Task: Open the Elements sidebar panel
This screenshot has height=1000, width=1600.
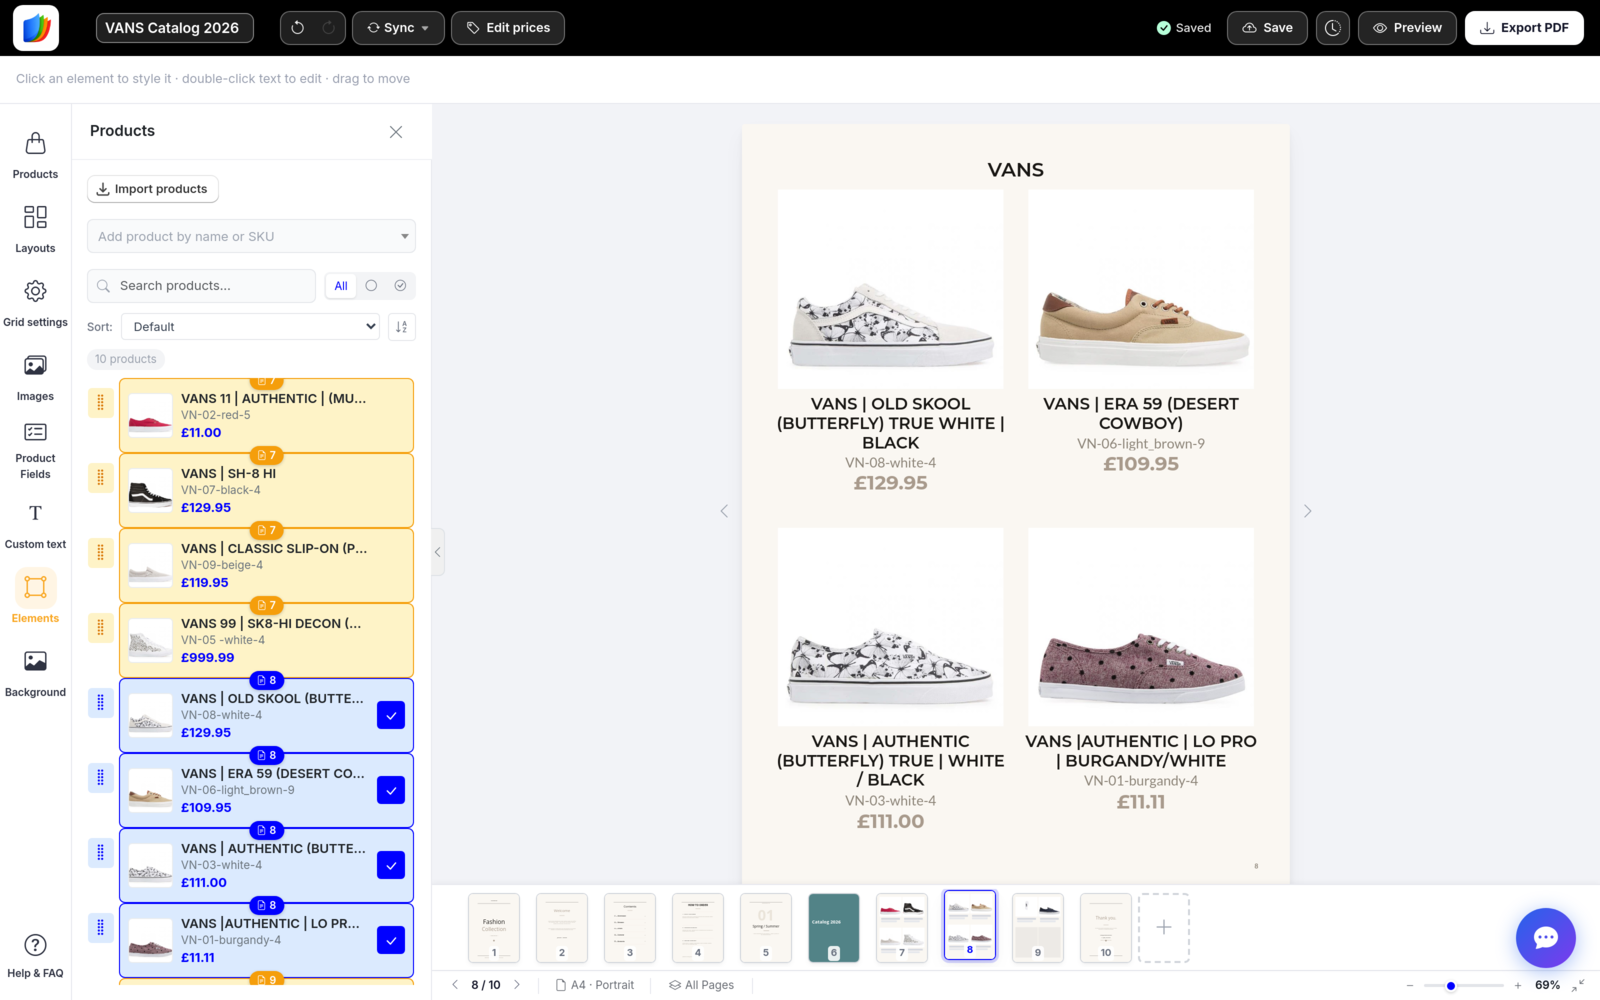Action: 35,599
